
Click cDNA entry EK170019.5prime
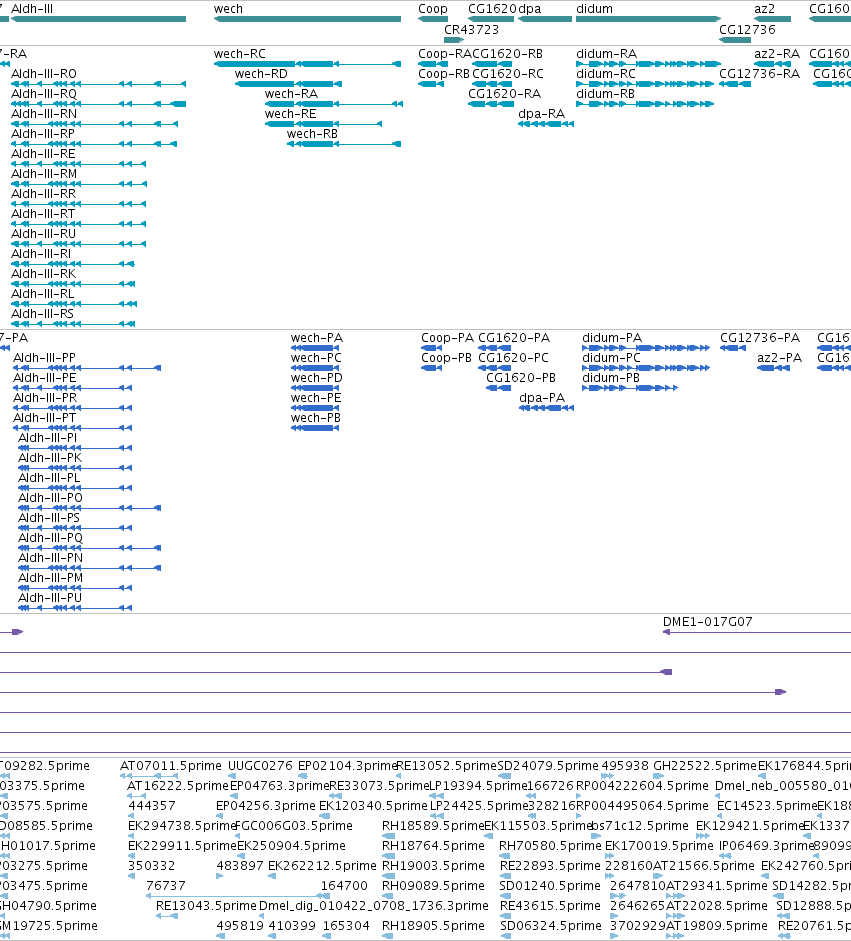[659, 846]
